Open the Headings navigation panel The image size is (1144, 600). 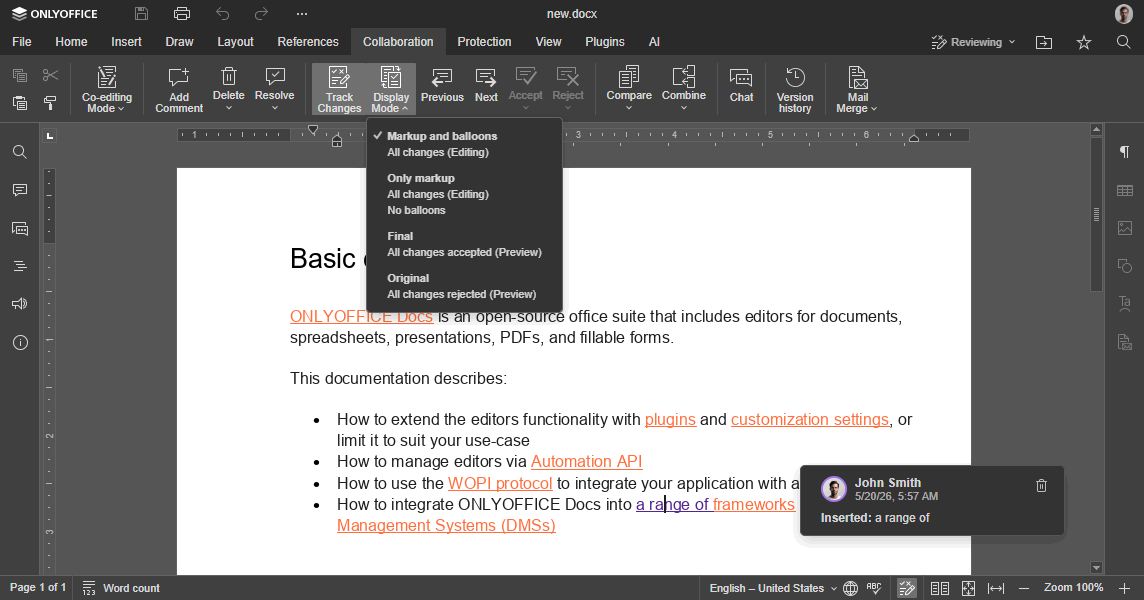click(20, 266)
